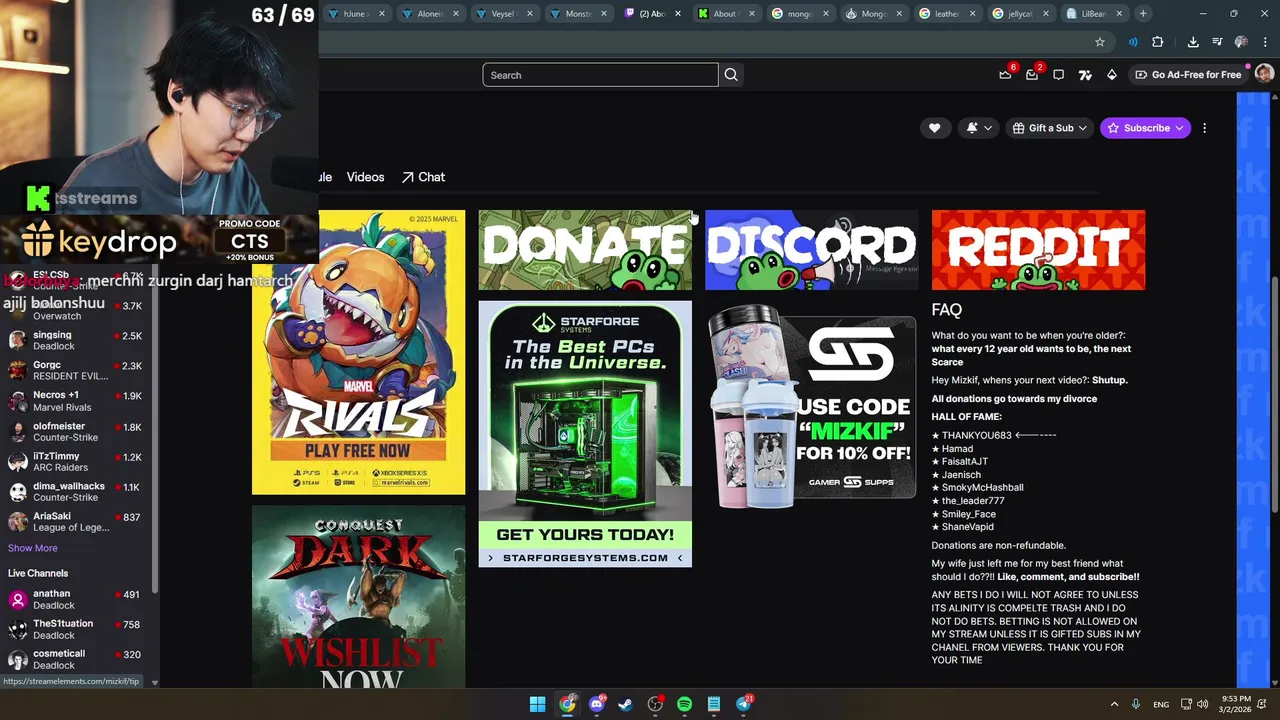The height and width of the screenshot is (720, 1280).
Task: Open Steam from the taskbar
Action: (x=625, y=704)
